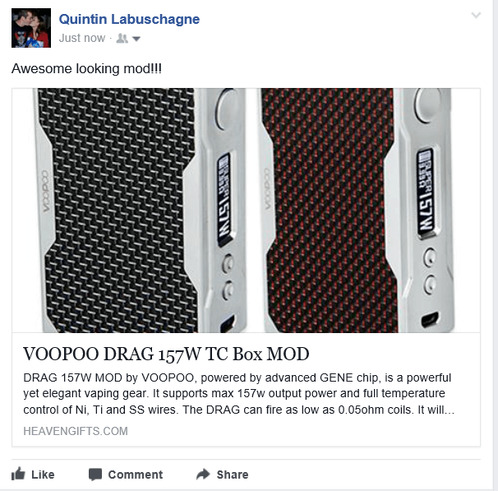Click the Like button label
Image resolution: width=498 pixels, height=491 pixels.
coord(43,474)
